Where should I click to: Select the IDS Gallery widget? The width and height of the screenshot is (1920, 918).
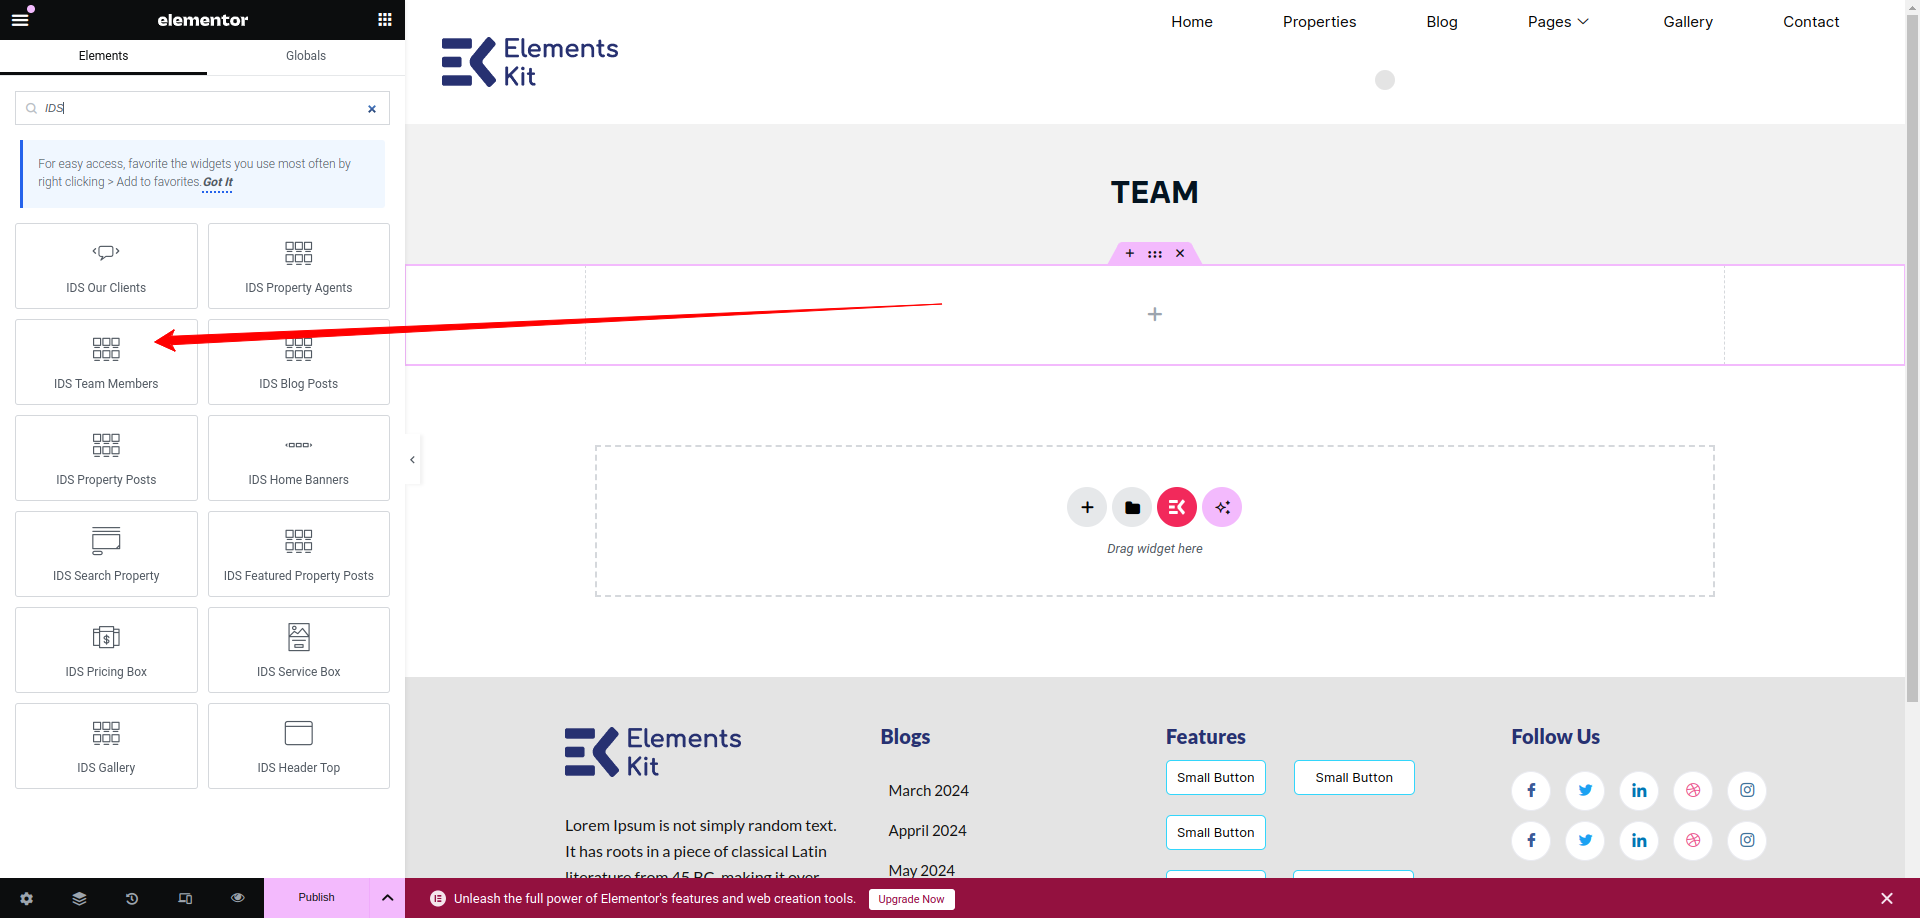(106, 746)
